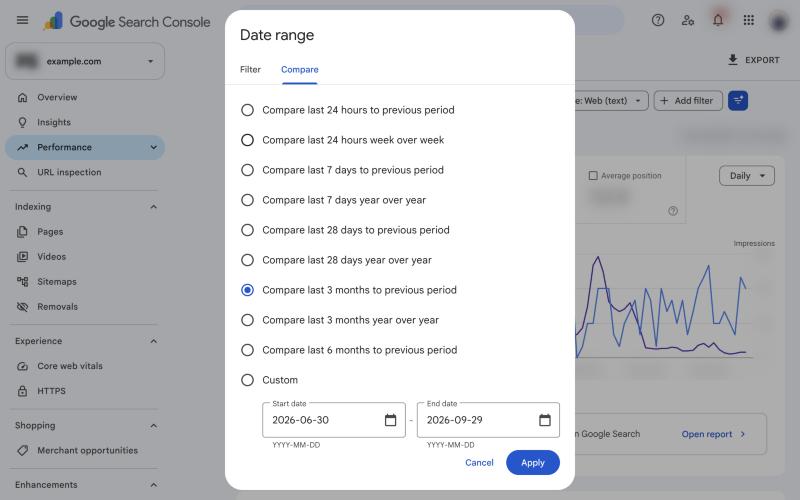Open the notifications bell

click(x=718, y=20)
